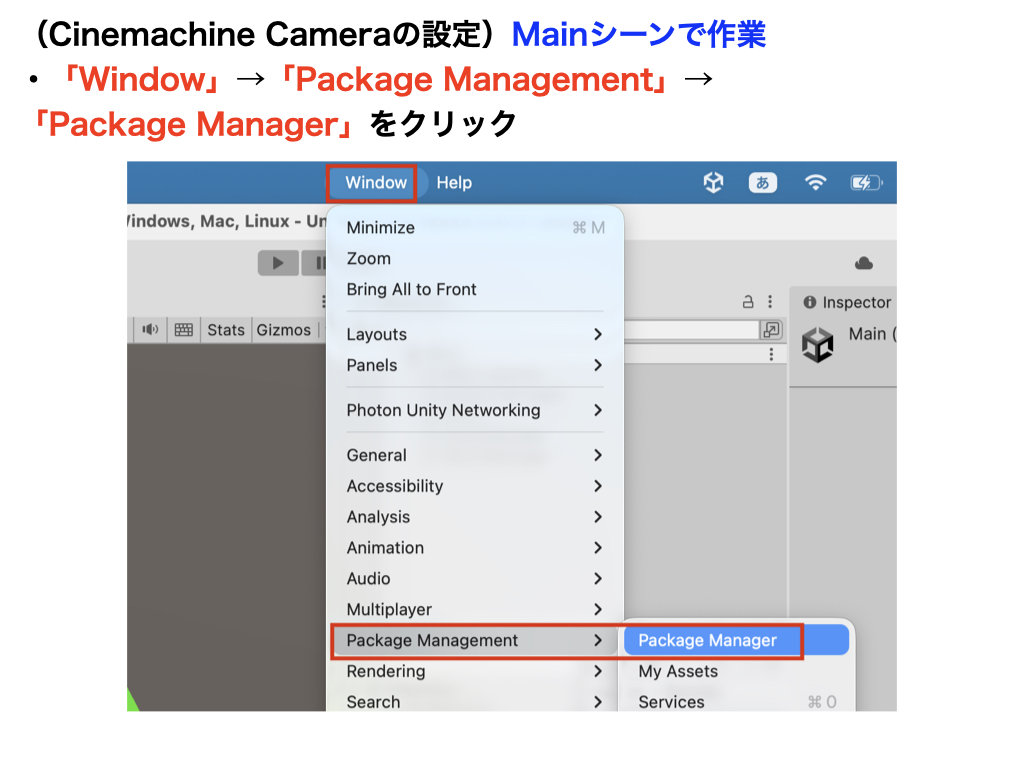1024x768 pixels.
Task: Open the Search submenu
Action: point(475,702)
